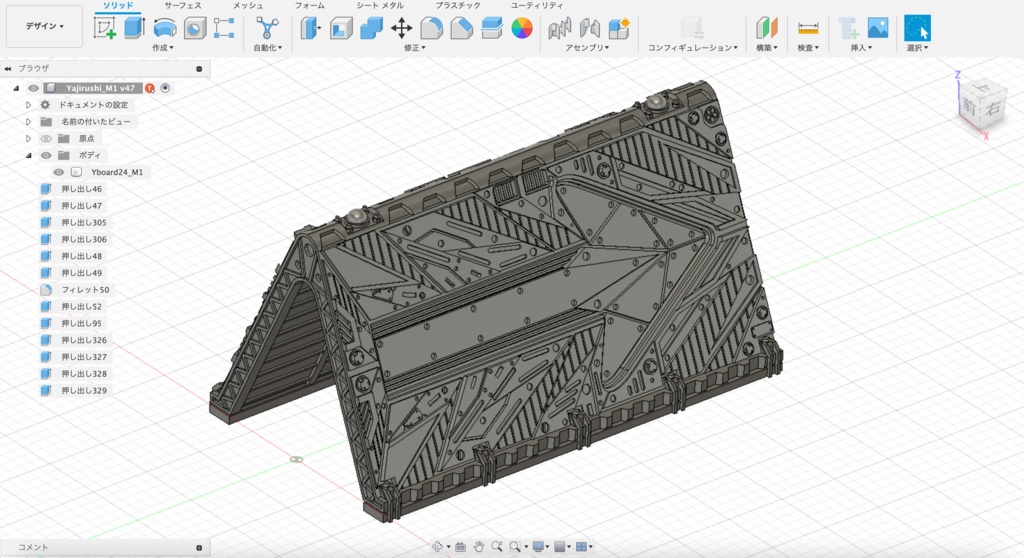
Task: Click the Select tool cursor icon
Action: 917,28
